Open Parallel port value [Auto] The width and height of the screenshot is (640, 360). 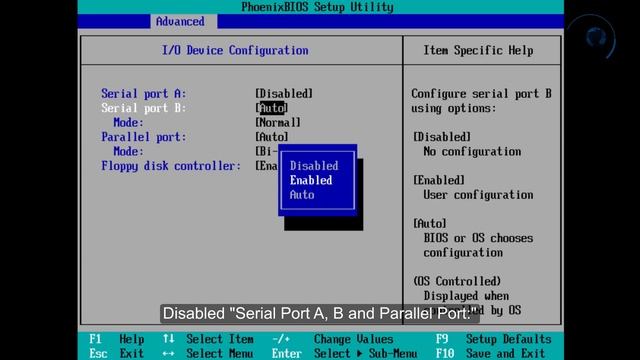click(x=272, y=137)
